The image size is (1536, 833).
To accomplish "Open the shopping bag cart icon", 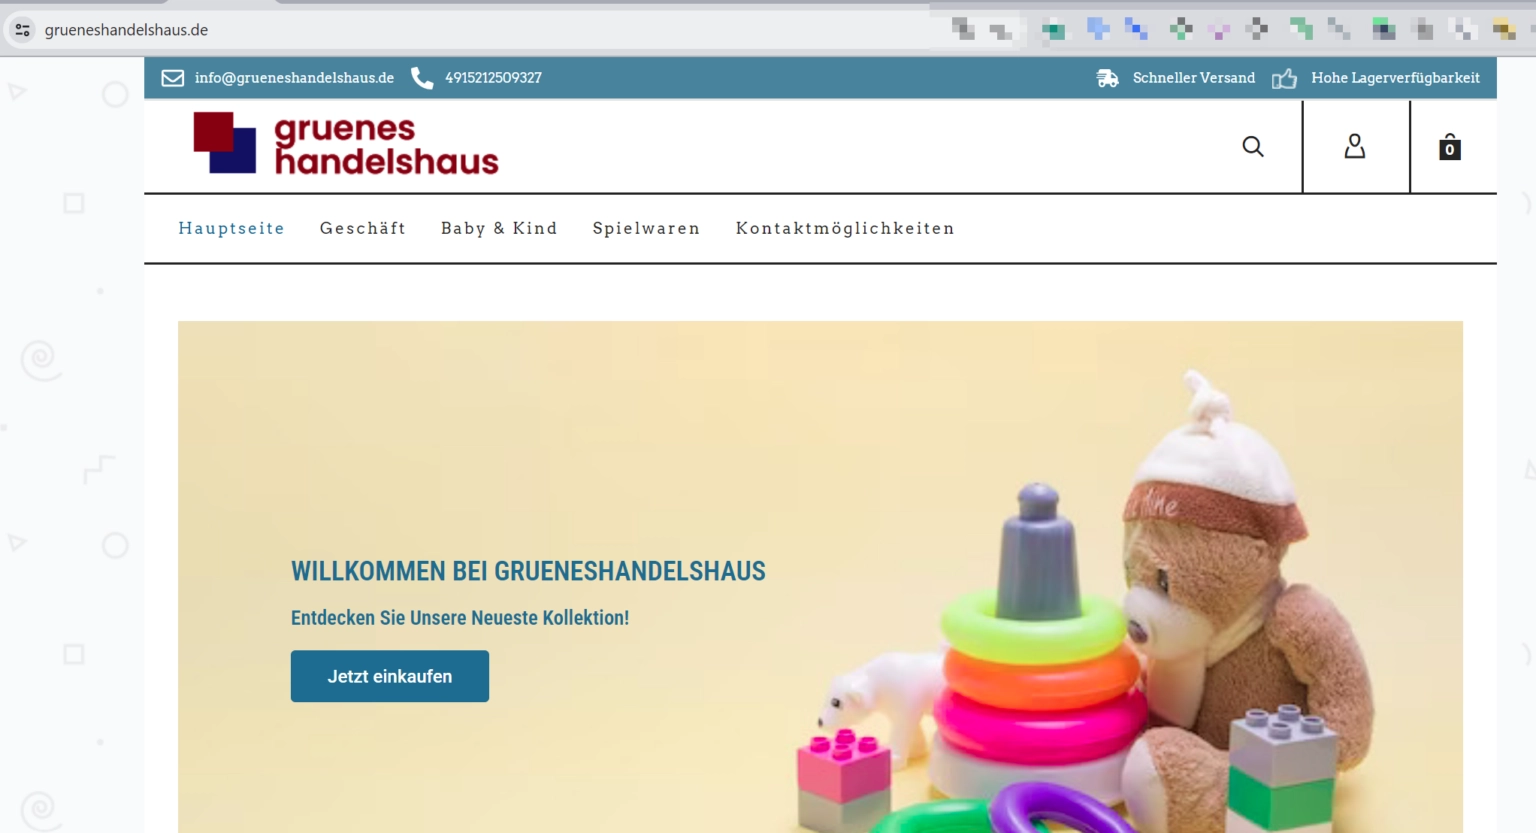I will [1450, 147].
